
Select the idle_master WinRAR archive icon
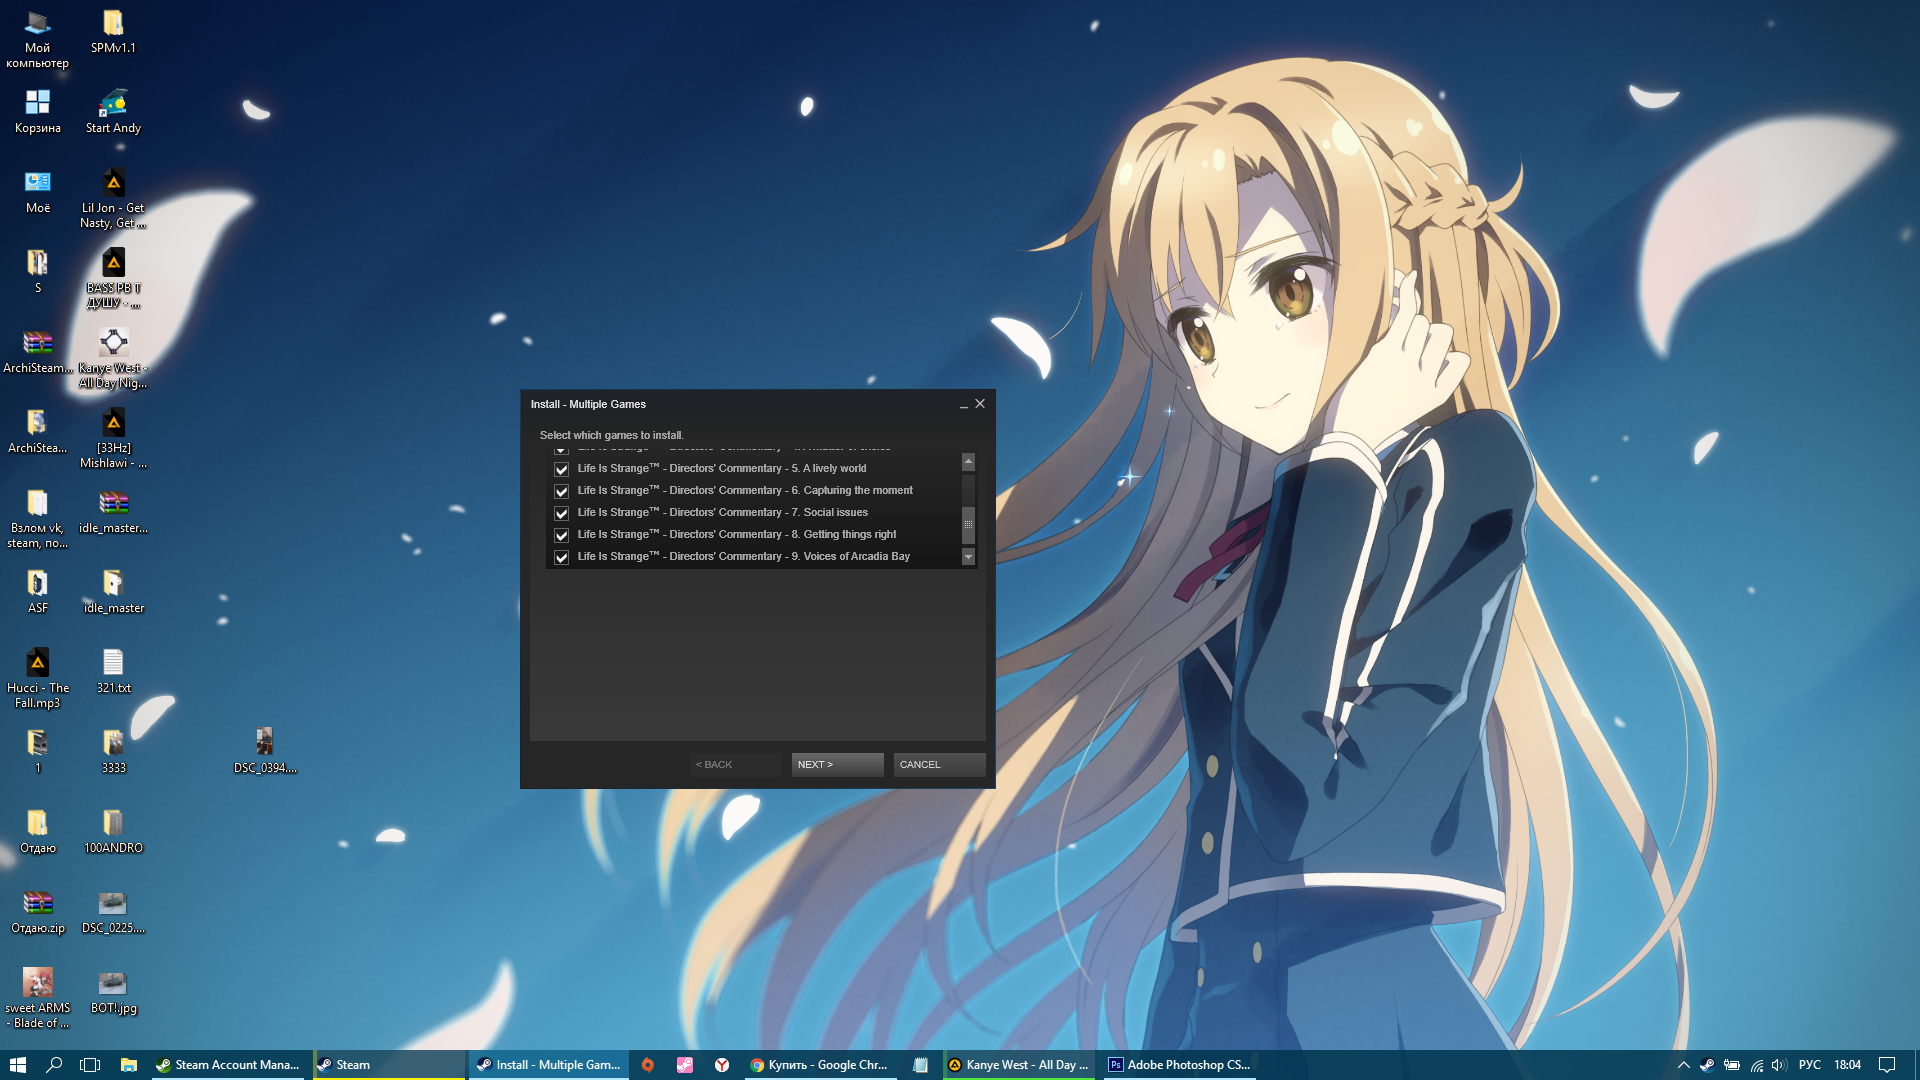tap(113, 511)
